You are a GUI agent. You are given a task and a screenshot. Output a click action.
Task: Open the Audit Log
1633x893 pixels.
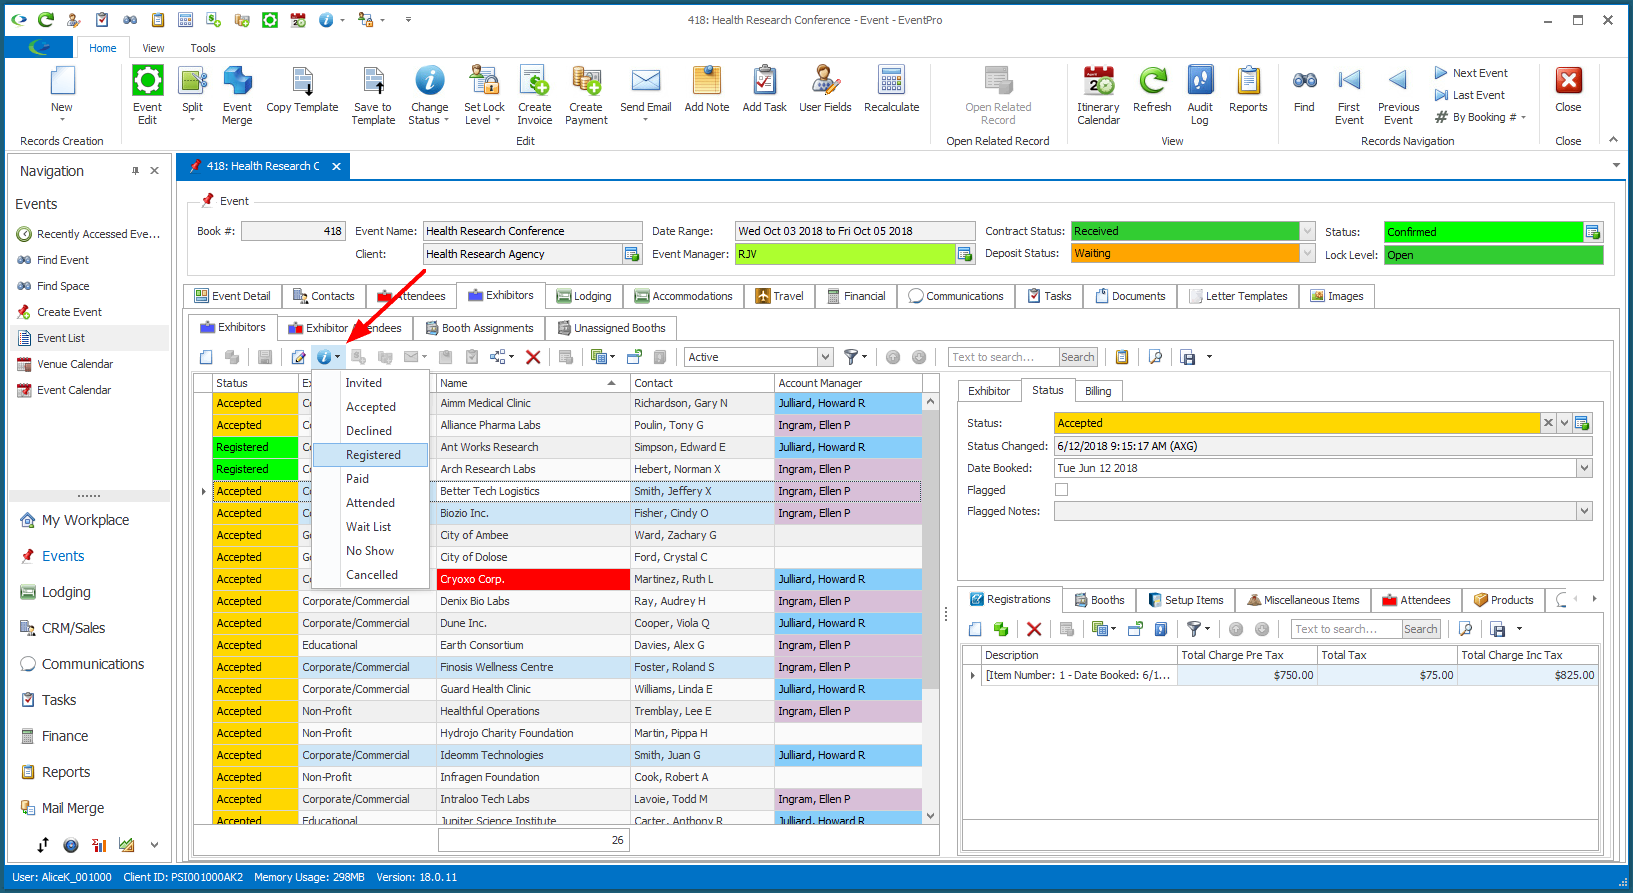pyautogui.click(x=1200, y=95)
